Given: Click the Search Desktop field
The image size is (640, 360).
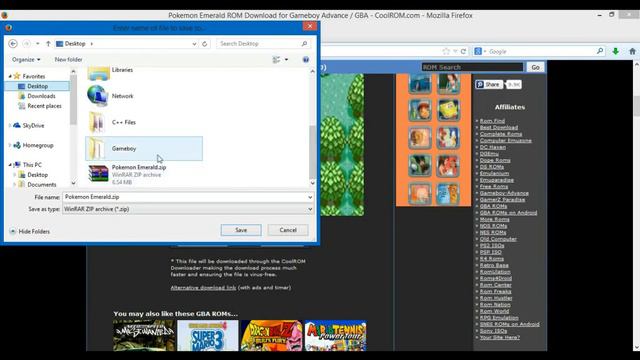Looking at the screenshot, I should (x=263, y=43).
